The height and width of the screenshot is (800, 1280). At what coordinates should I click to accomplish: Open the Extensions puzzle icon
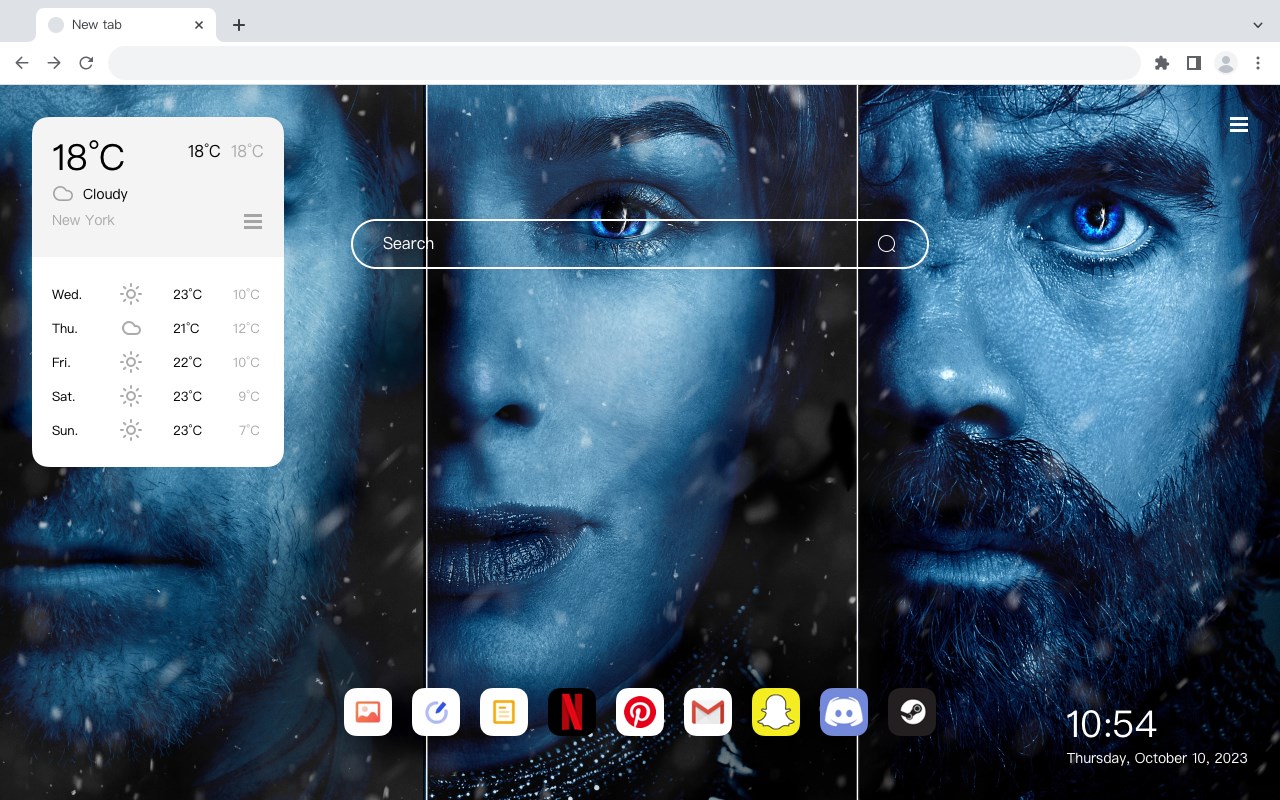pyautogui.click(x=1161, y=63)
